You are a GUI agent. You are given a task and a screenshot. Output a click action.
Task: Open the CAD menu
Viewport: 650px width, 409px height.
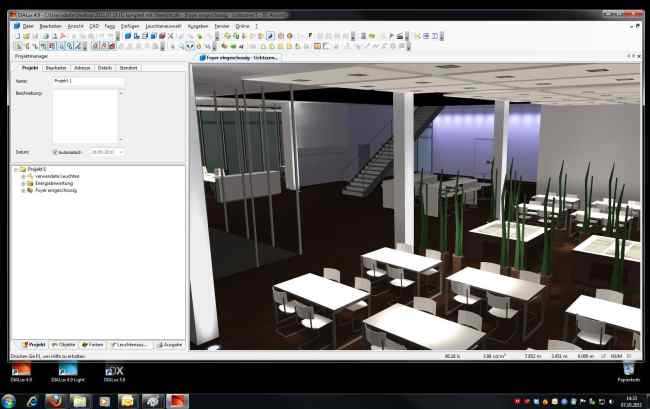coord(94,26)
